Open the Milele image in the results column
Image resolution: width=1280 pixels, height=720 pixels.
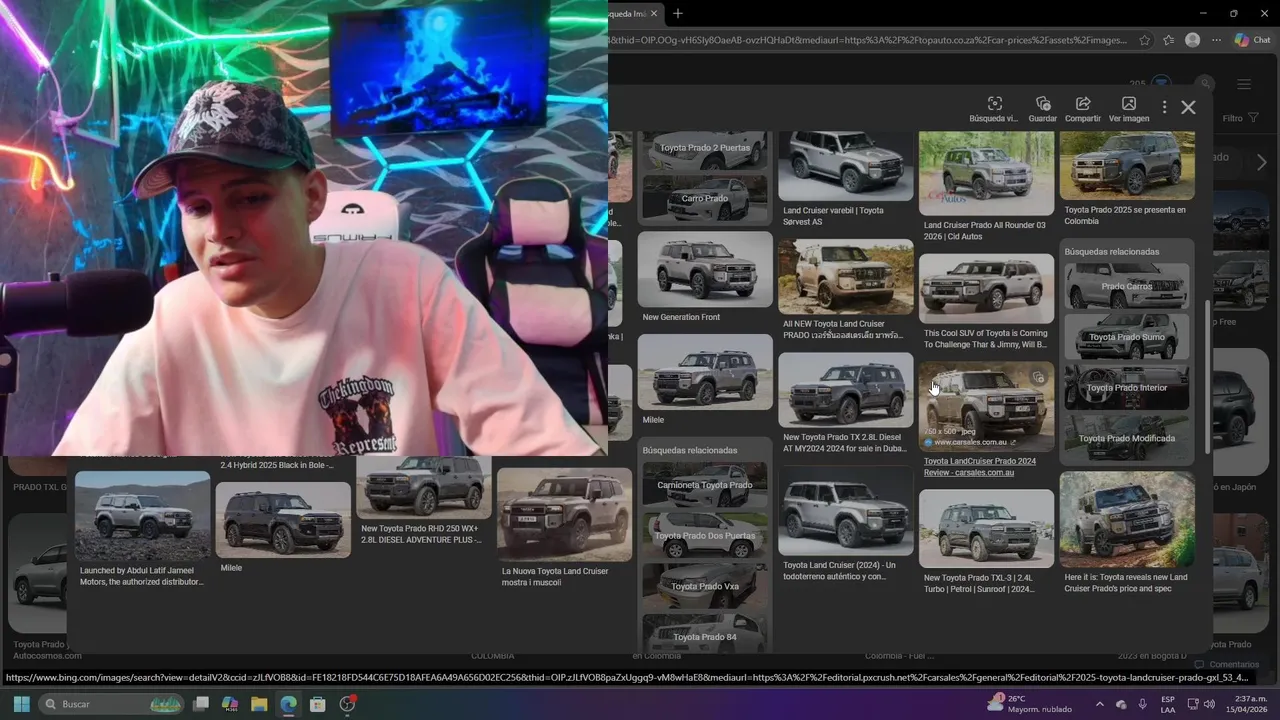point(705,372)
